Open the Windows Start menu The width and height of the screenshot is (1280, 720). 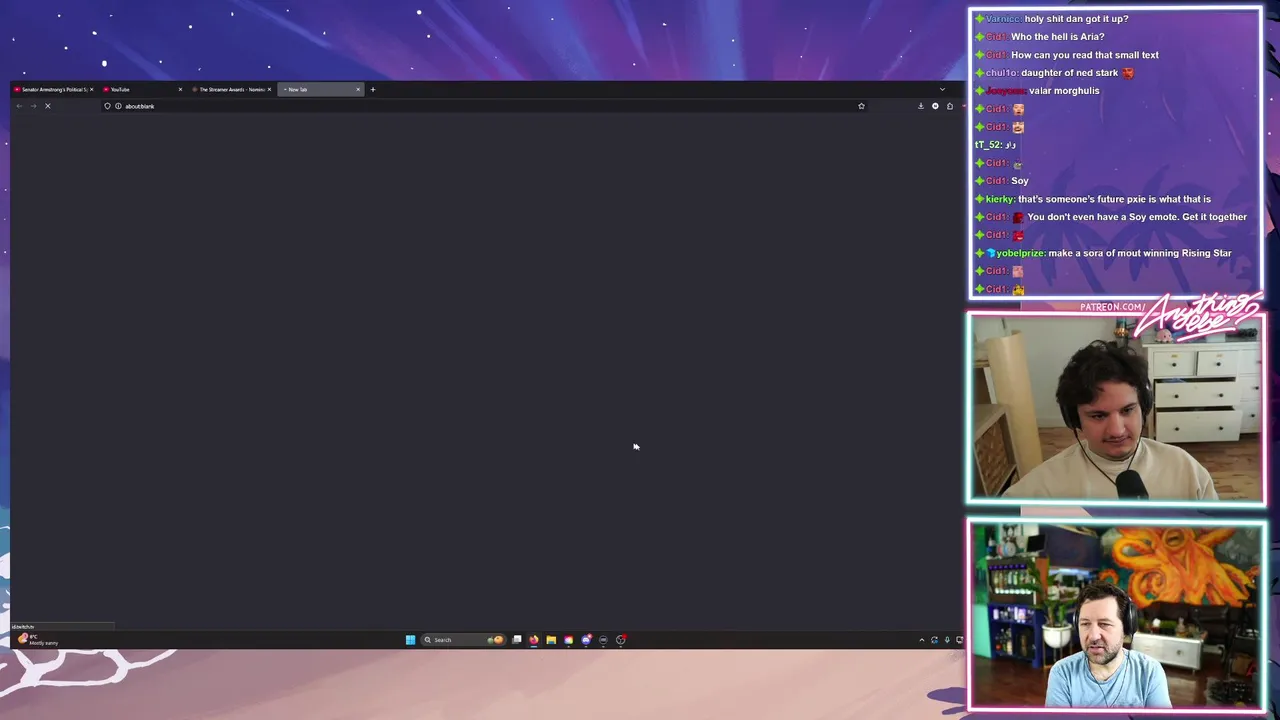point(410,640)
